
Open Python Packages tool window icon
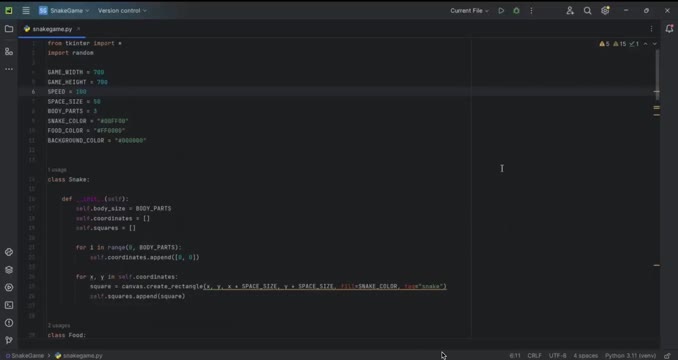click(9, 270)
